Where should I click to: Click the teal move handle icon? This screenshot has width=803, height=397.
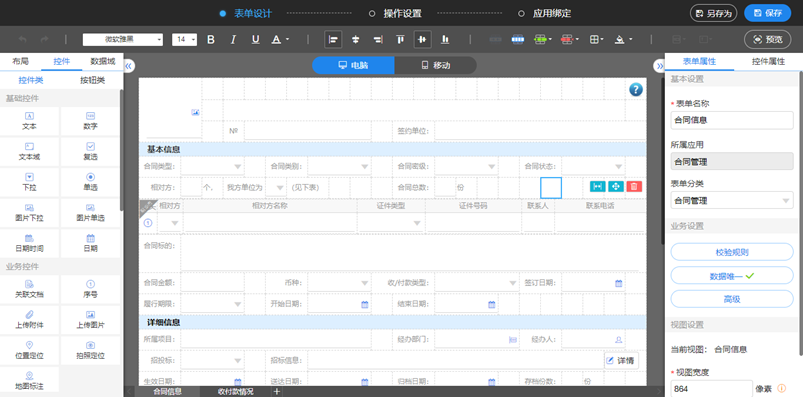click(x=616, y=186)
